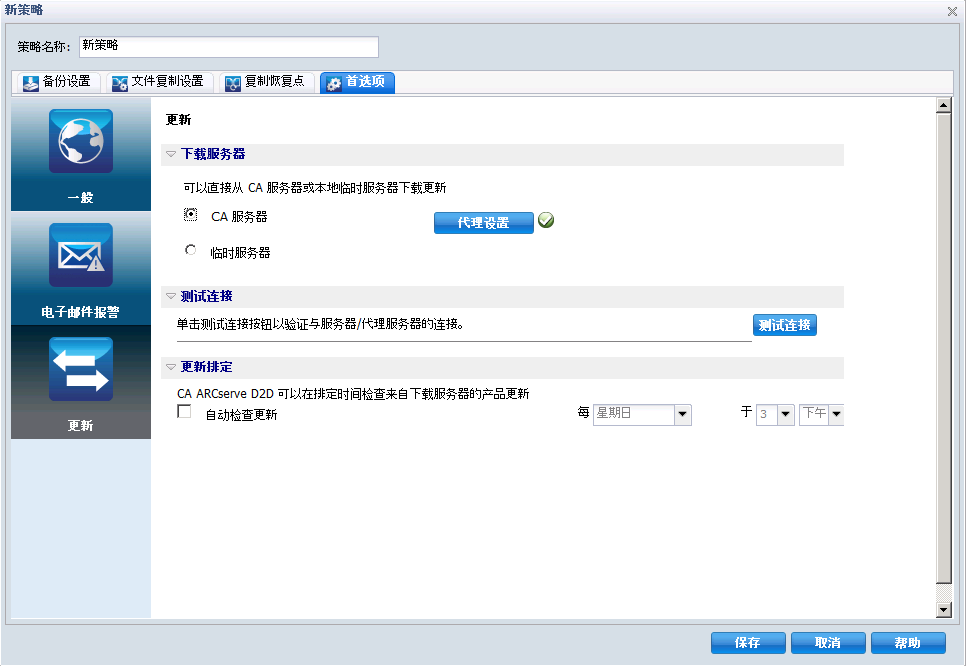Open the 一般 settings via globe icon
This screenshot has height=666, width=966.
[80, 141]
